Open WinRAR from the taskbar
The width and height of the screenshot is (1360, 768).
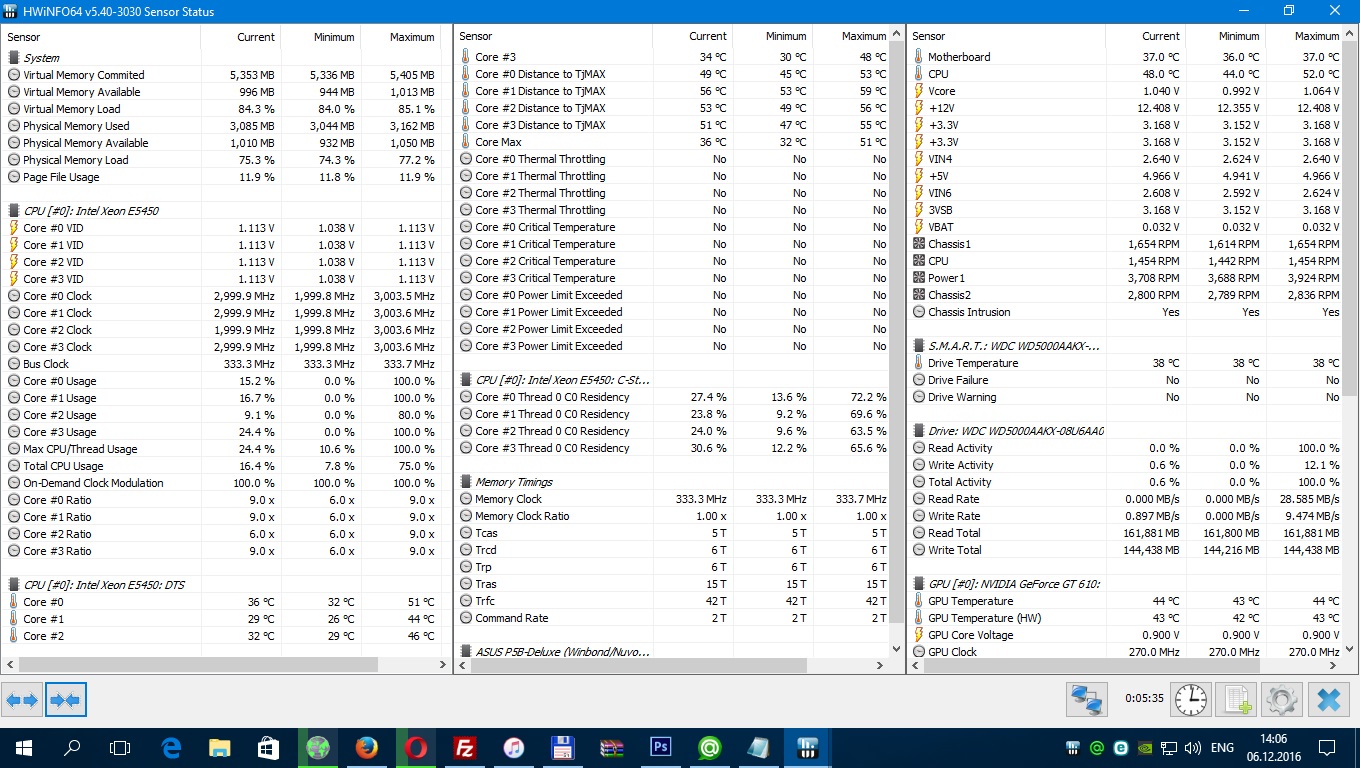(611, 747)
